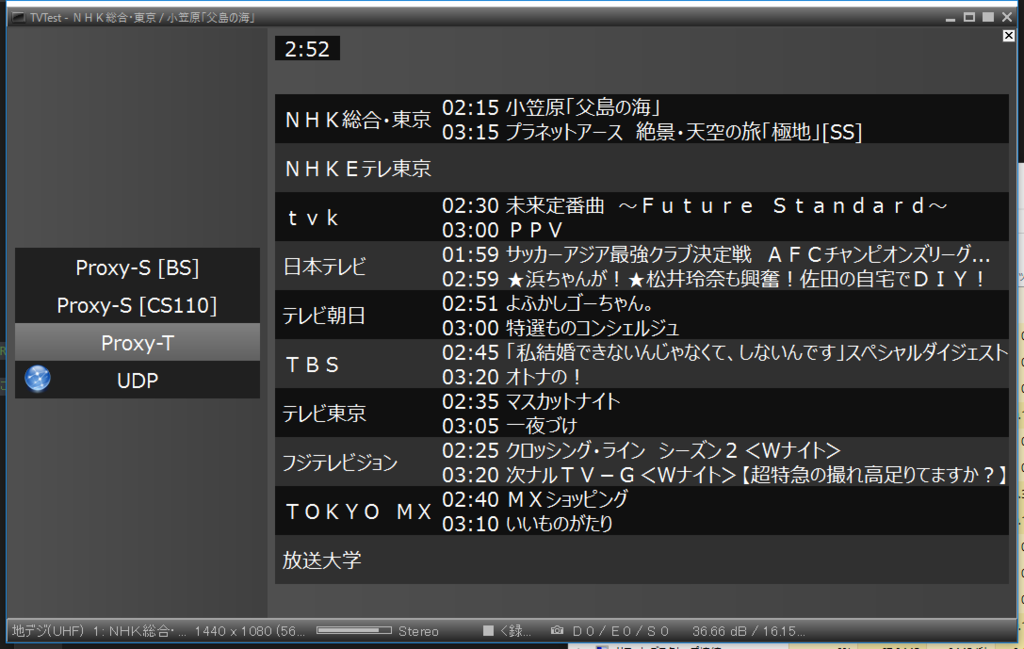1024x649 pixels.
Task: Click the 03:20 オトナの! program entry
Action: (x=512, y=377)
